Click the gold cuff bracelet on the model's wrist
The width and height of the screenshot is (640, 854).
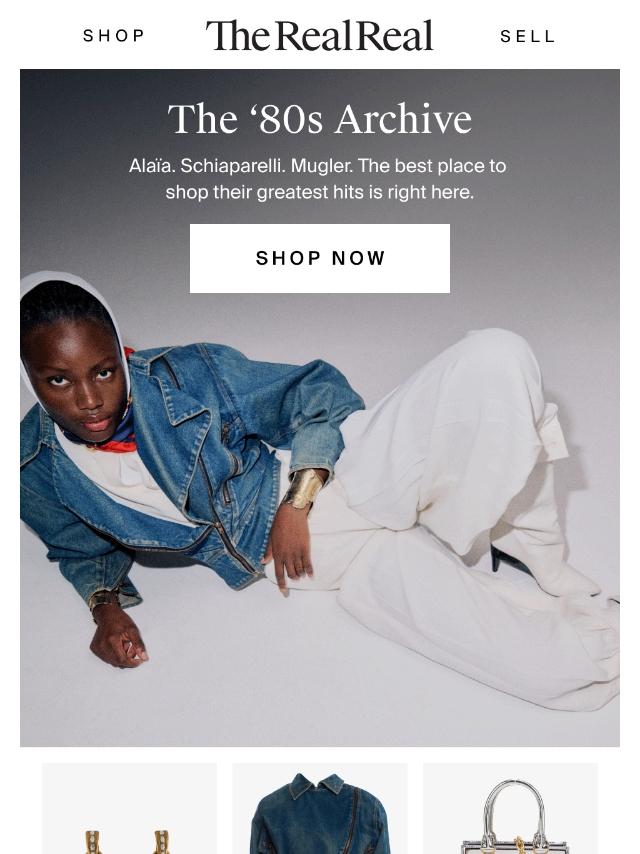[x=303, y=489]
